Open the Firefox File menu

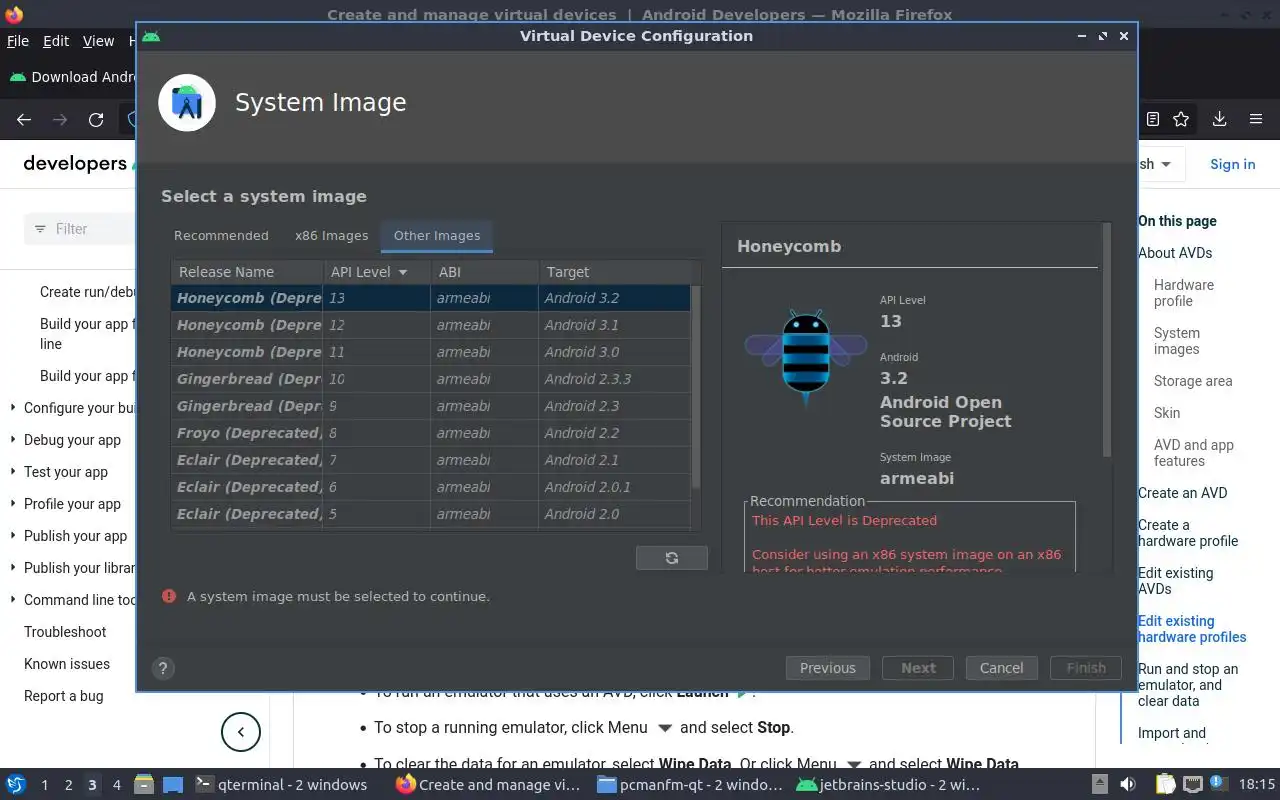click(x=18, y=41)
